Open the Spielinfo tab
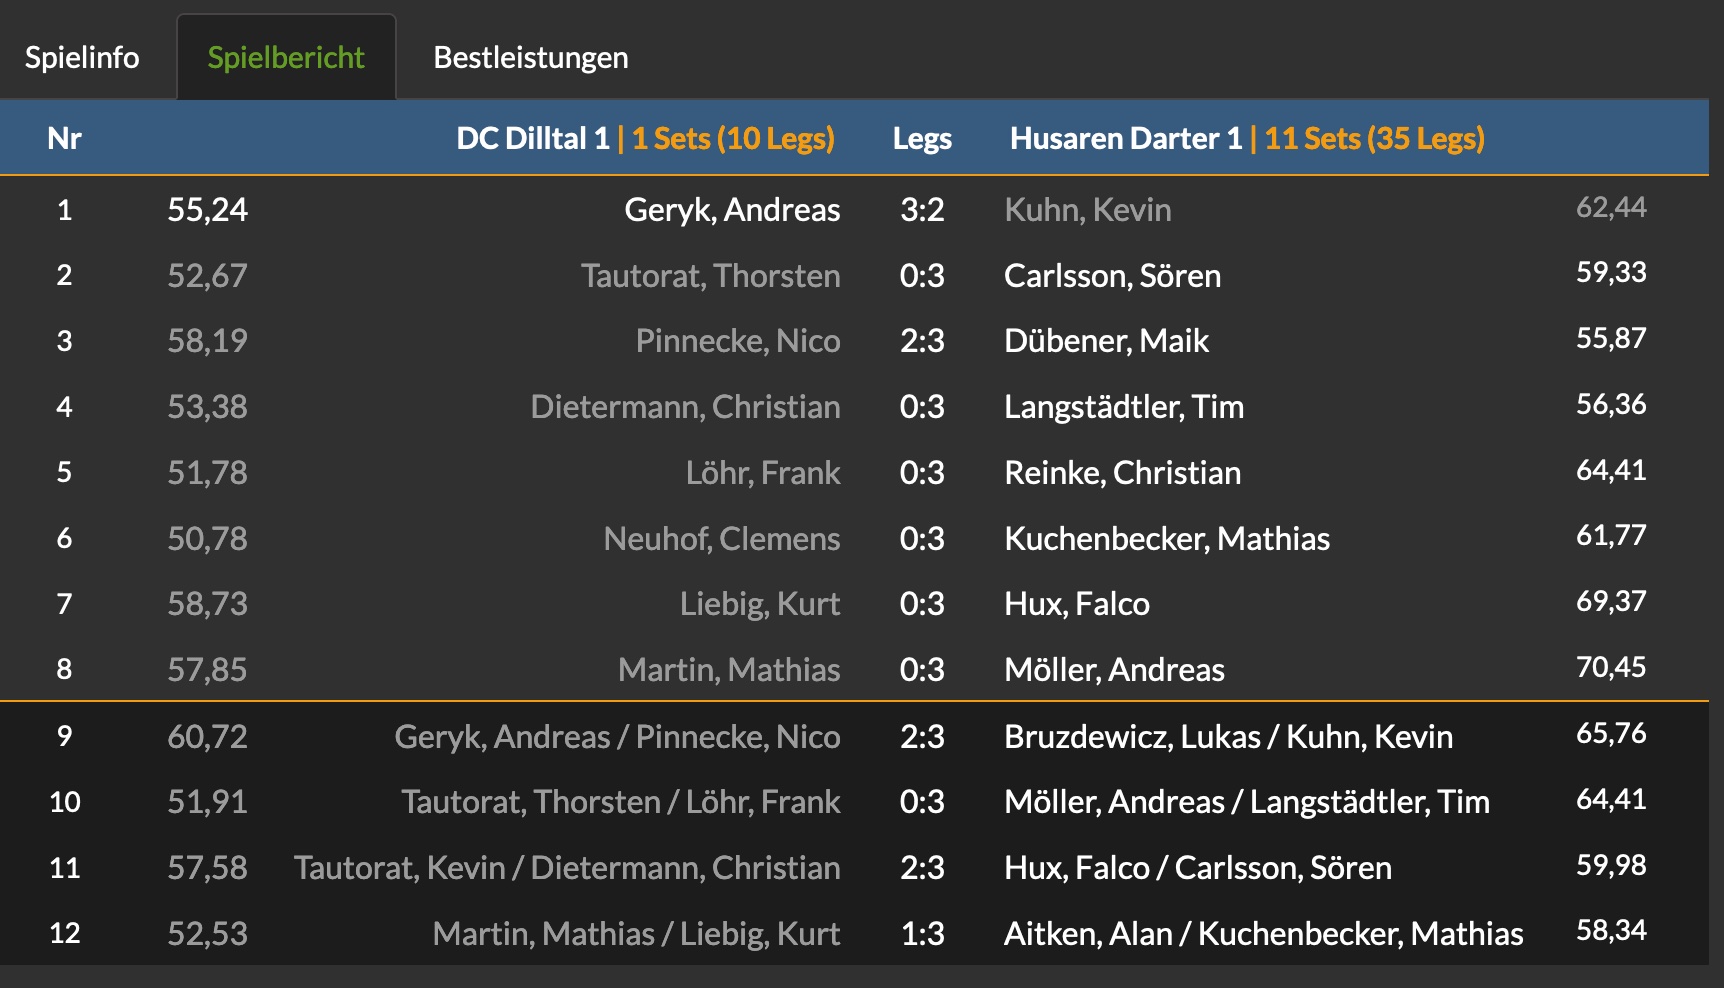The image size is (1724, 988). [x=82, y=58]
